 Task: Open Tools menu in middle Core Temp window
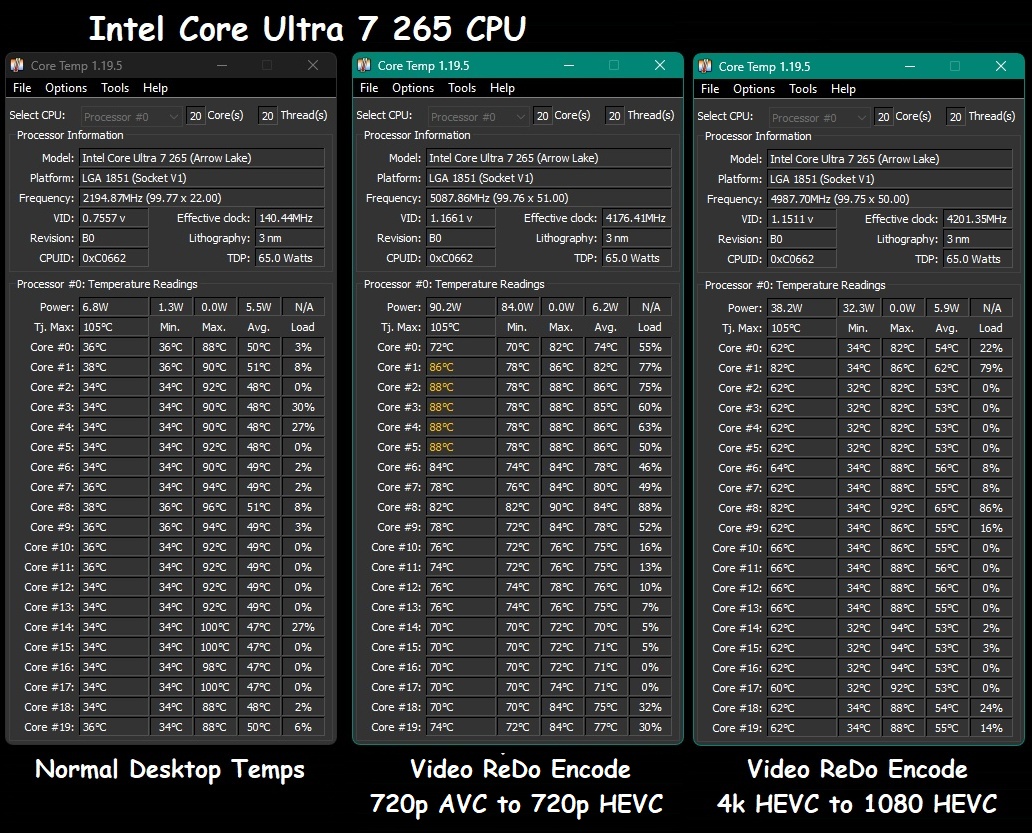[x=462, y=88]
